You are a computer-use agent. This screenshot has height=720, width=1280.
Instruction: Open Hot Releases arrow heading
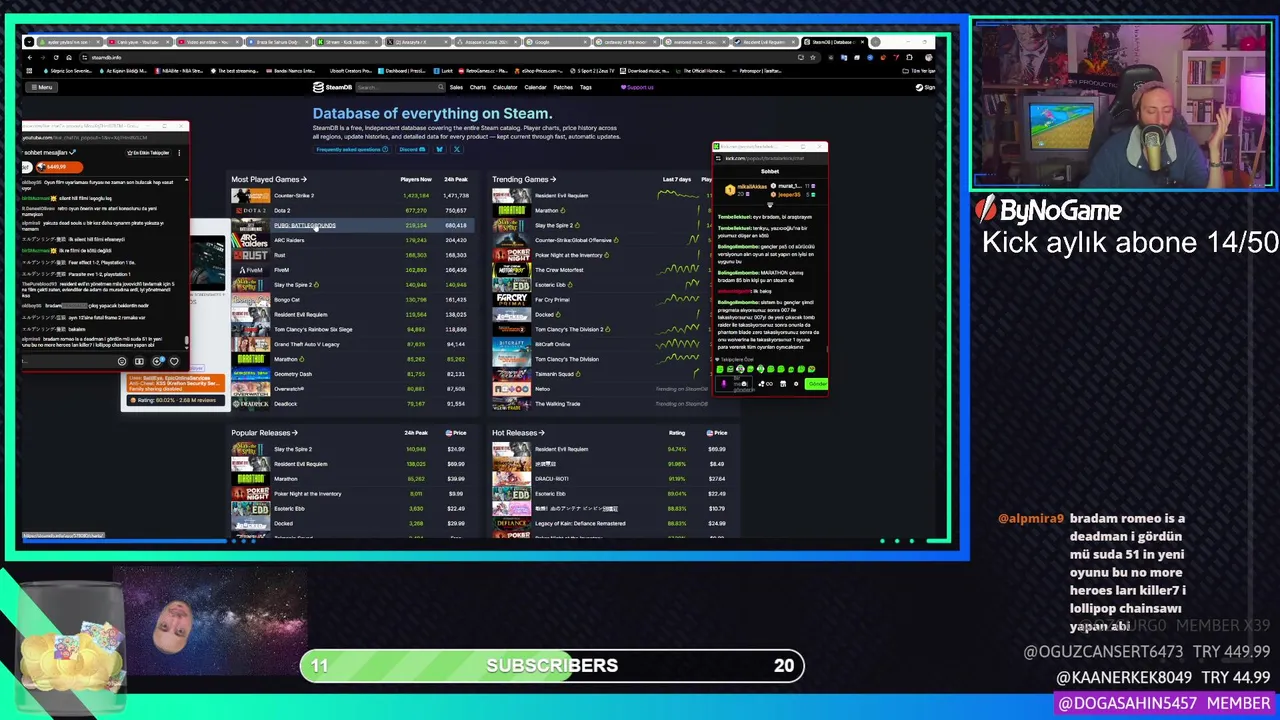click(518, 433)
